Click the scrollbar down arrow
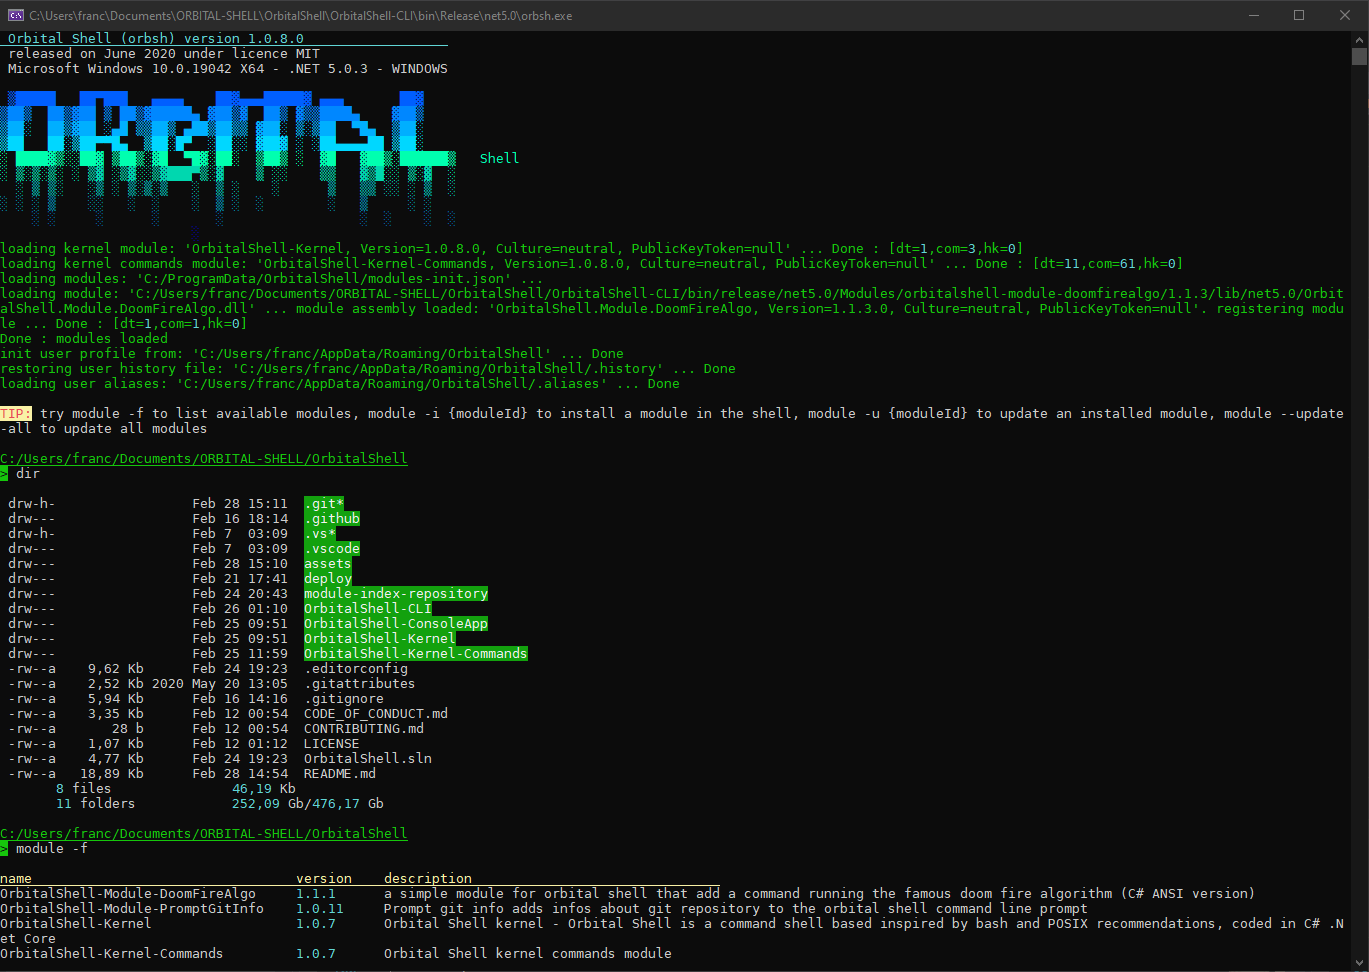The image size is (1369, 972). [1360, 963]
